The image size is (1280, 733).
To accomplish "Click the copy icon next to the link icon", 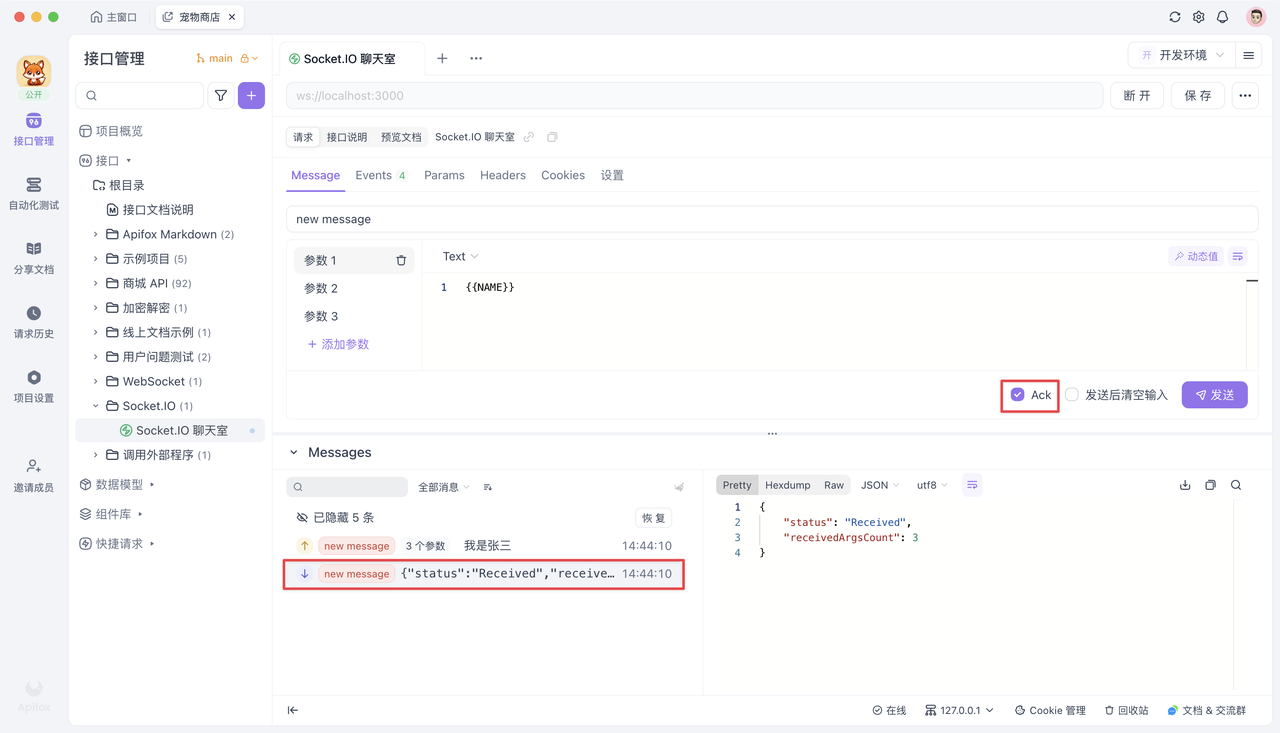I will (552, 137).
